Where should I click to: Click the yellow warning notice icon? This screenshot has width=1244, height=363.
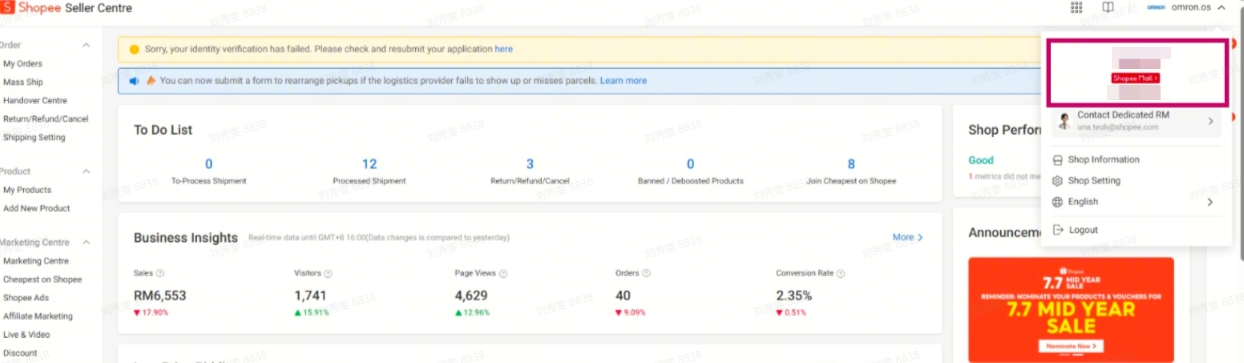(x=134, y=49)
